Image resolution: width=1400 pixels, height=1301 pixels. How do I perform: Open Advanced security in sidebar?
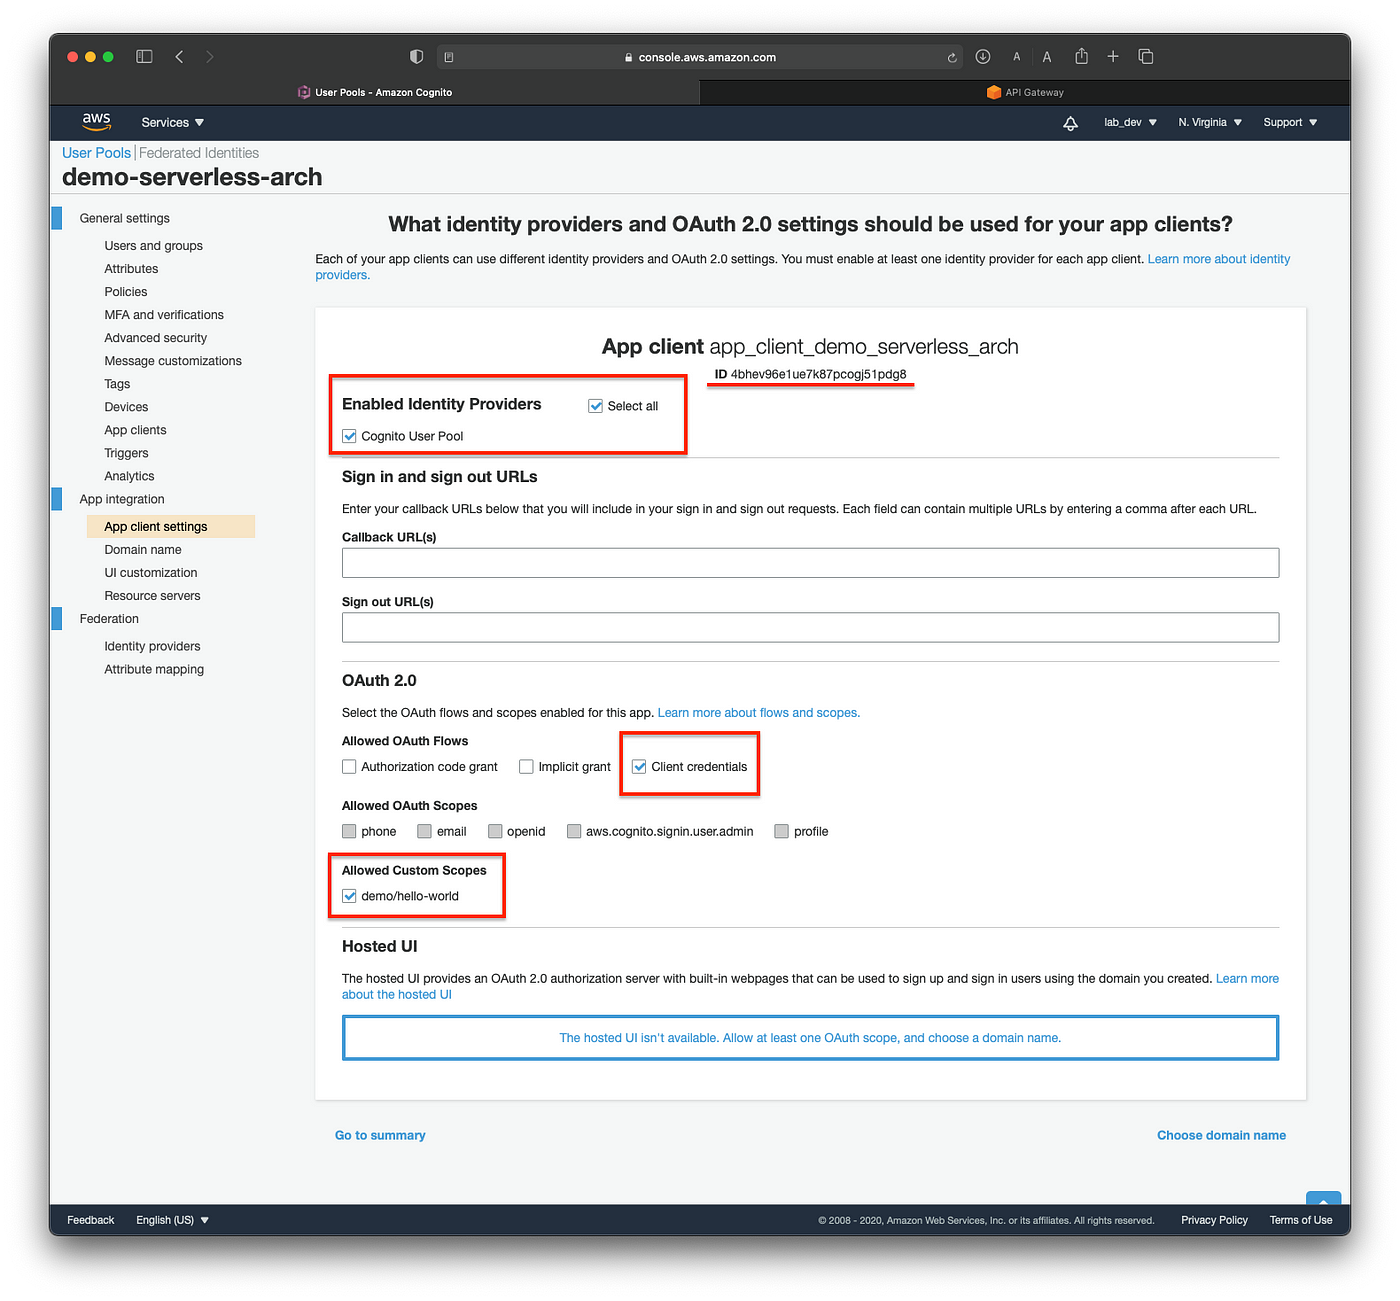point(156,338)
